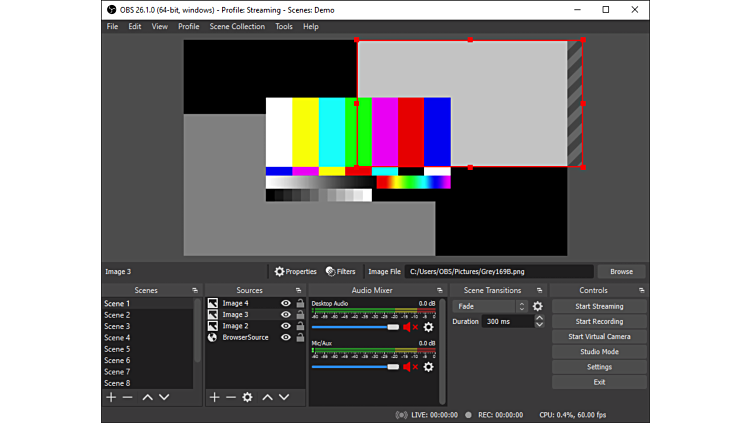This screenshot has height=423, width=752.
Task: Mute the Desktop Audio speaker icon
Action: tap(409, 327)
